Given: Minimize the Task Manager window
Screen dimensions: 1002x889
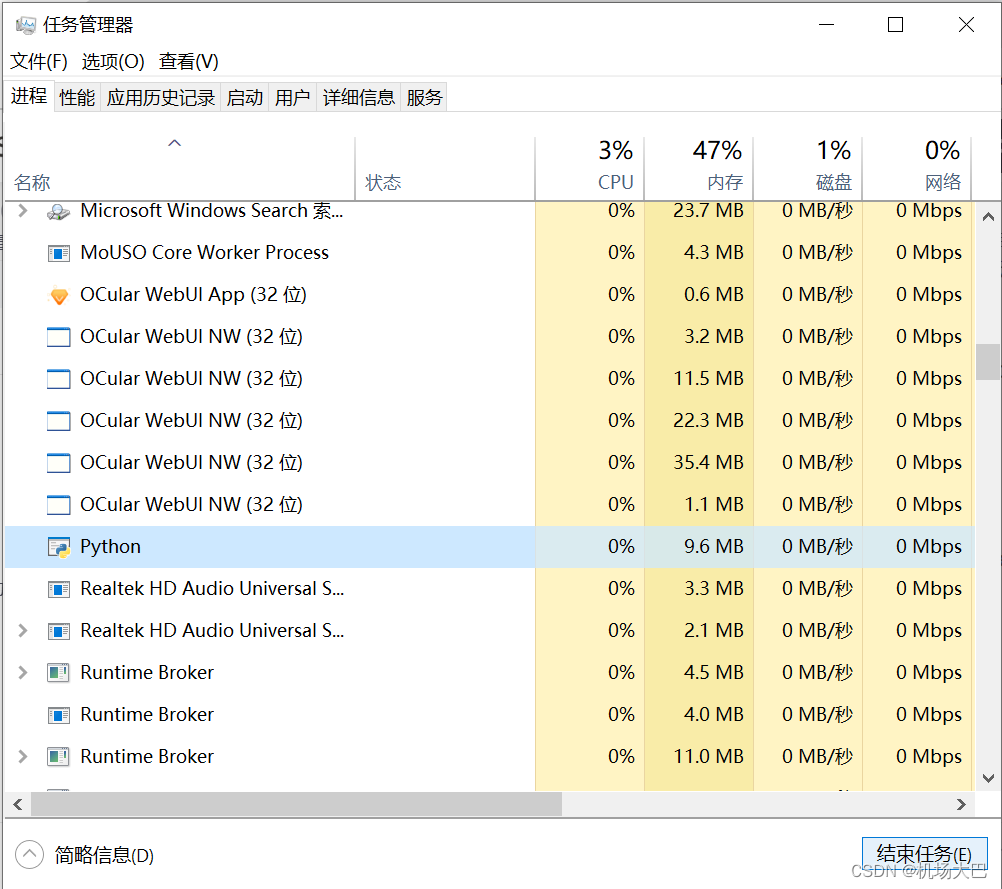Looking at the screenshot, I should tap(826, 25).
